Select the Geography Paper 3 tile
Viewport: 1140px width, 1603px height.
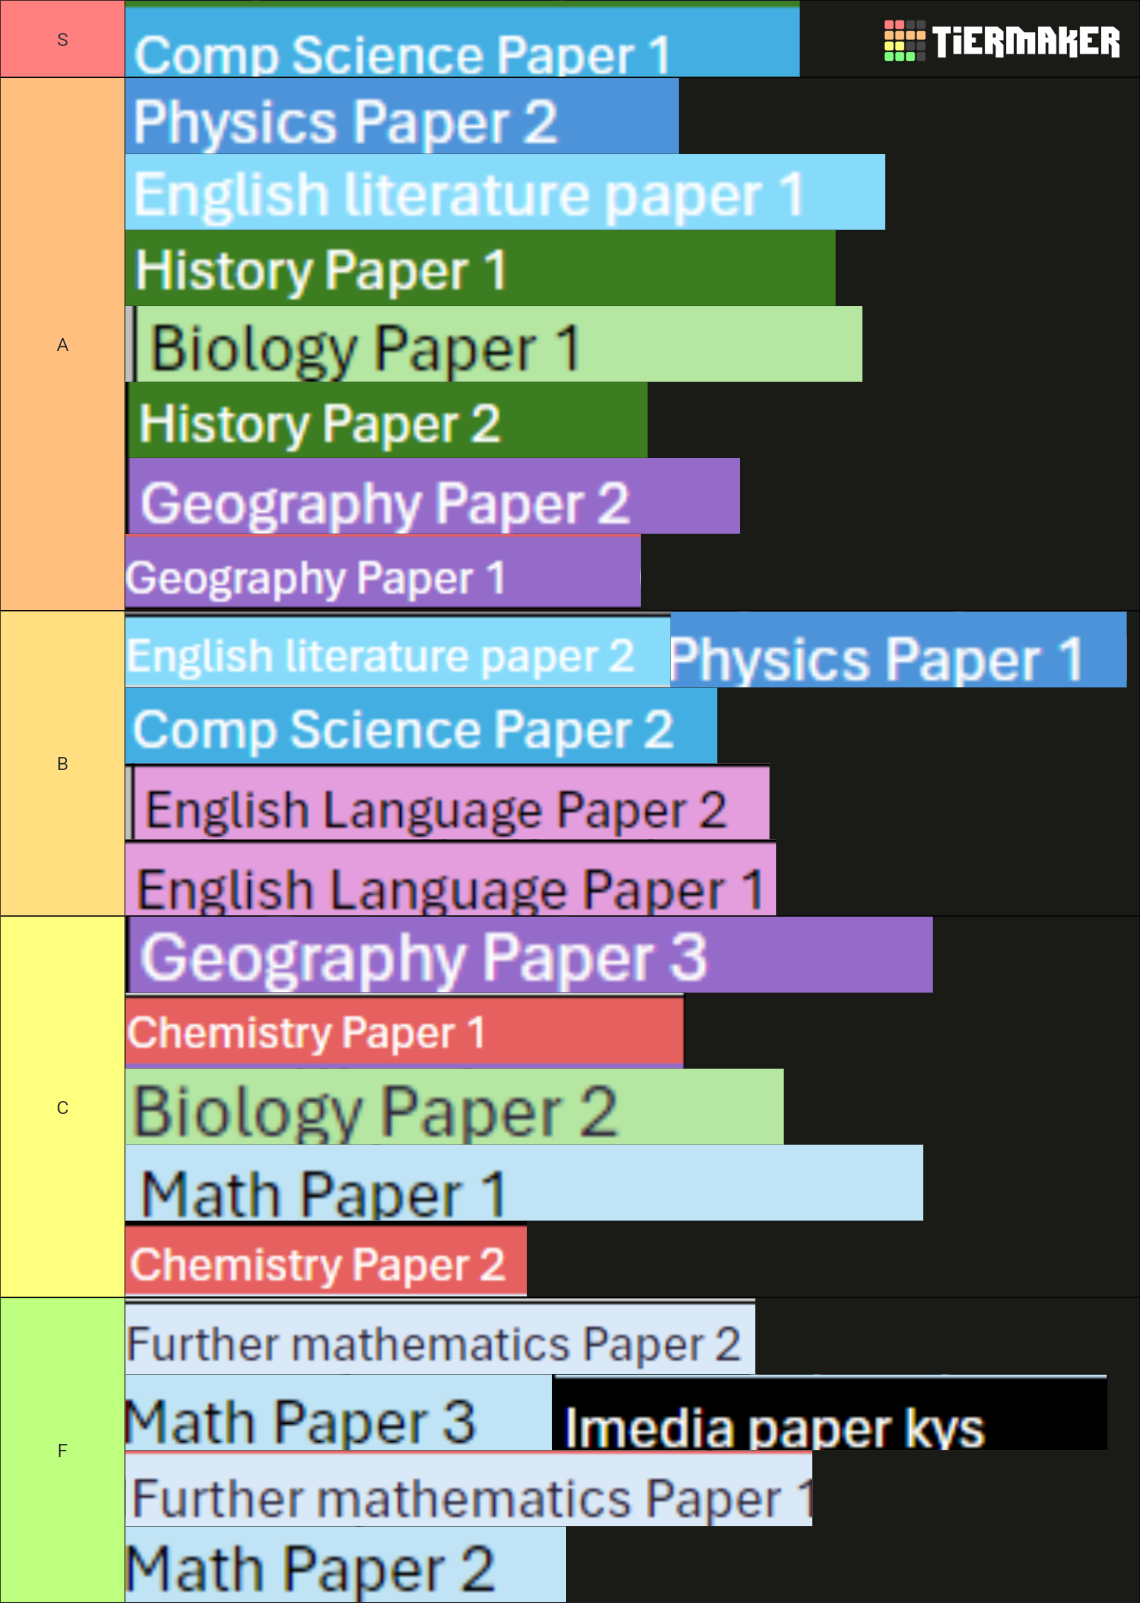(529, 955)
